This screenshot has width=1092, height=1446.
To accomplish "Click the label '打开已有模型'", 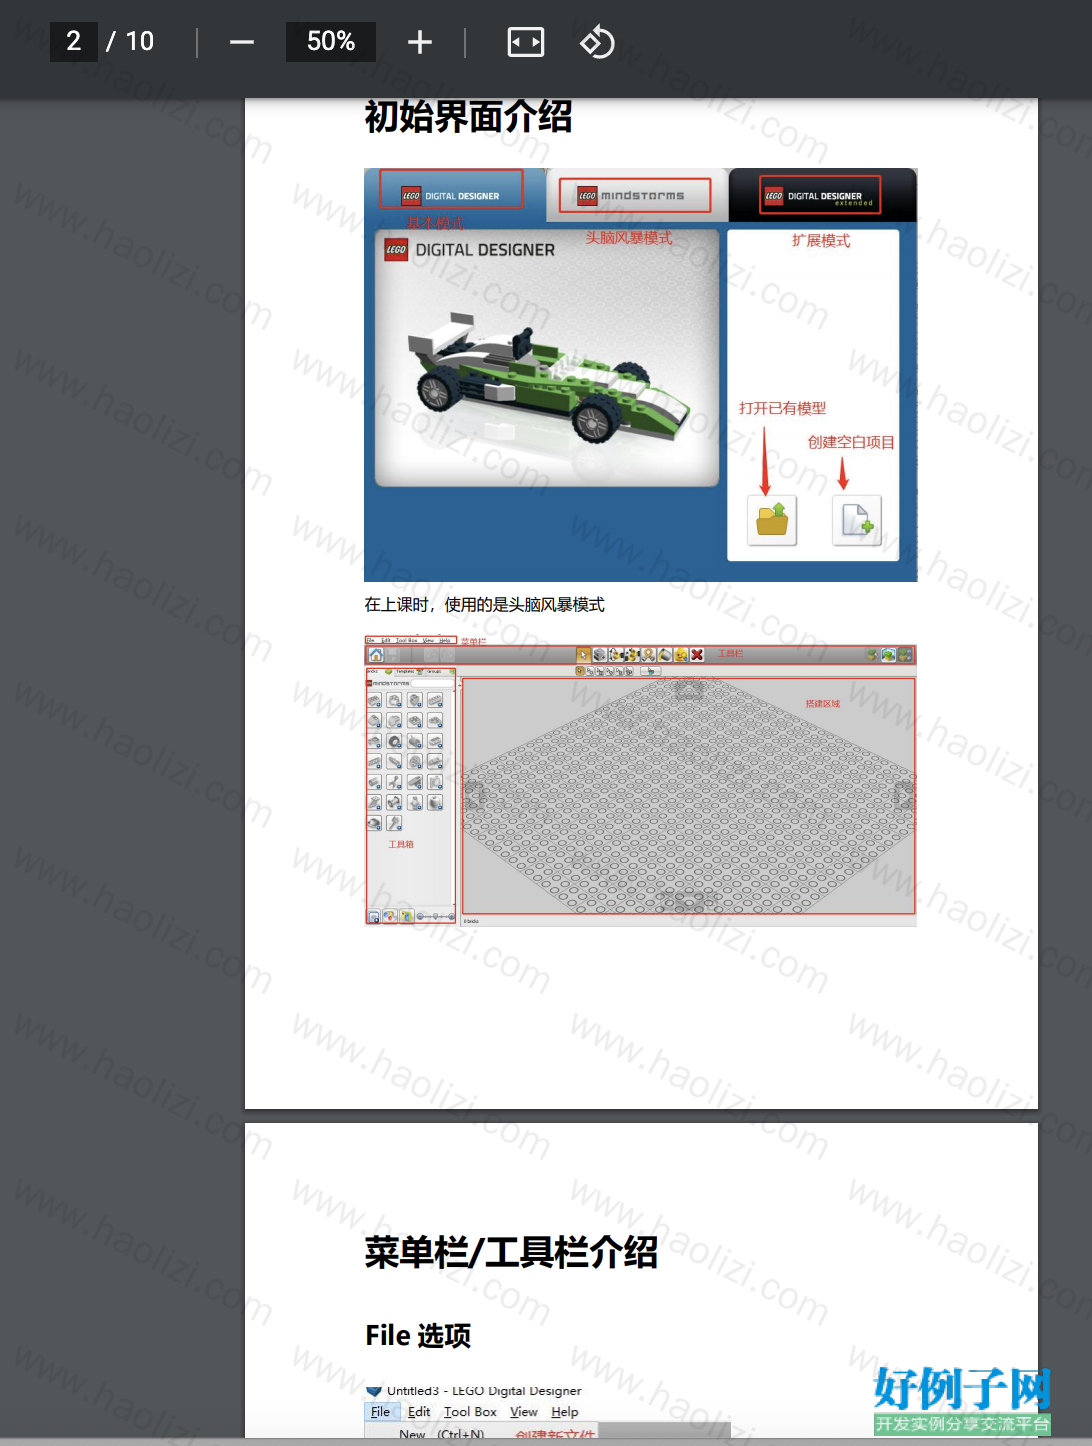I will pos(782,408).
